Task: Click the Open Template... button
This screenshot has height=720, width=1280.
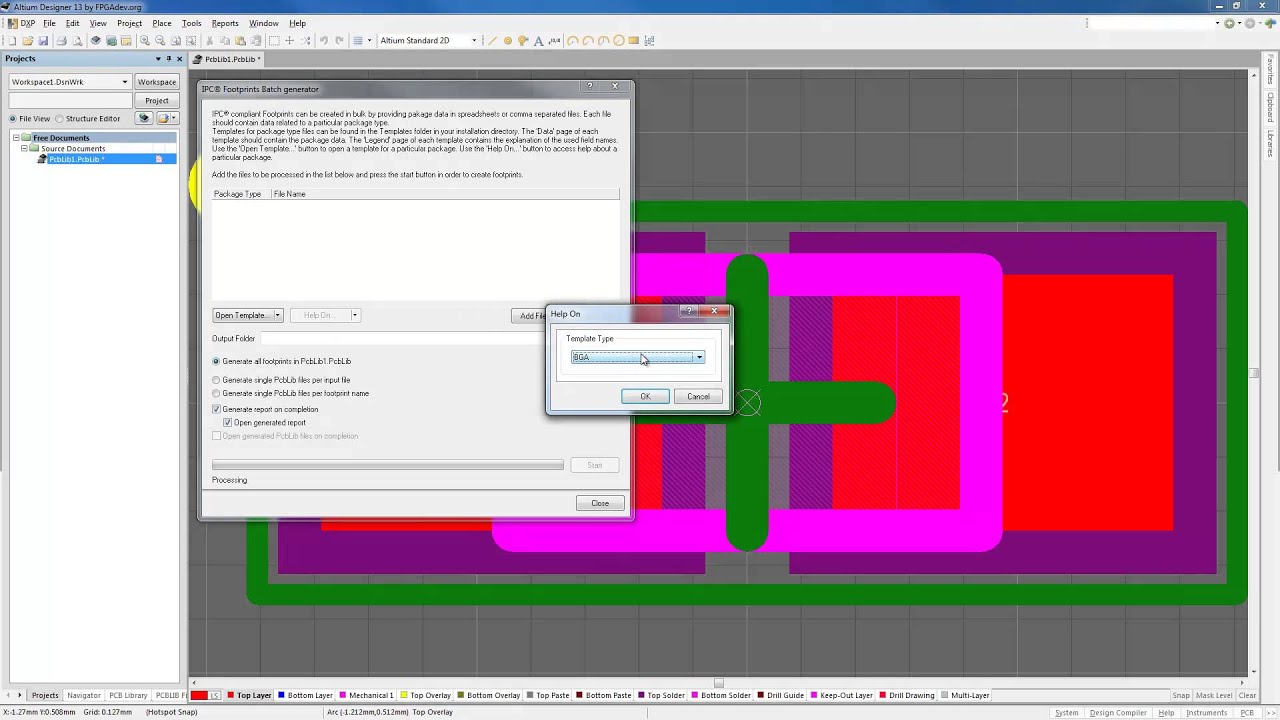Action: pos(243,315)
